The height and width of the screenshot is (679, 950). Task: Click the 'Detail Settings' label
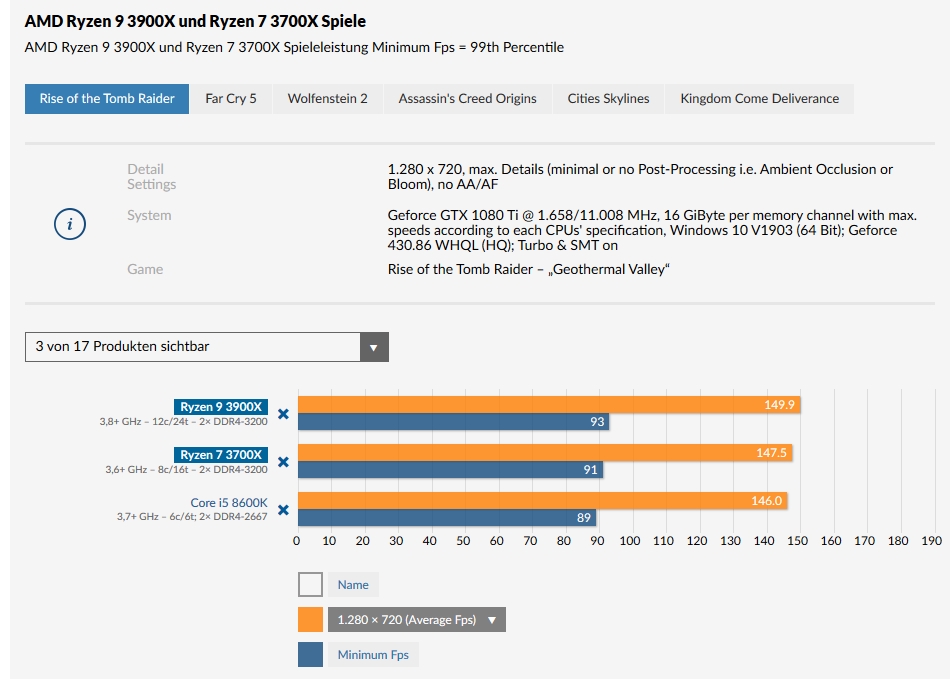(x=151, y=176)
